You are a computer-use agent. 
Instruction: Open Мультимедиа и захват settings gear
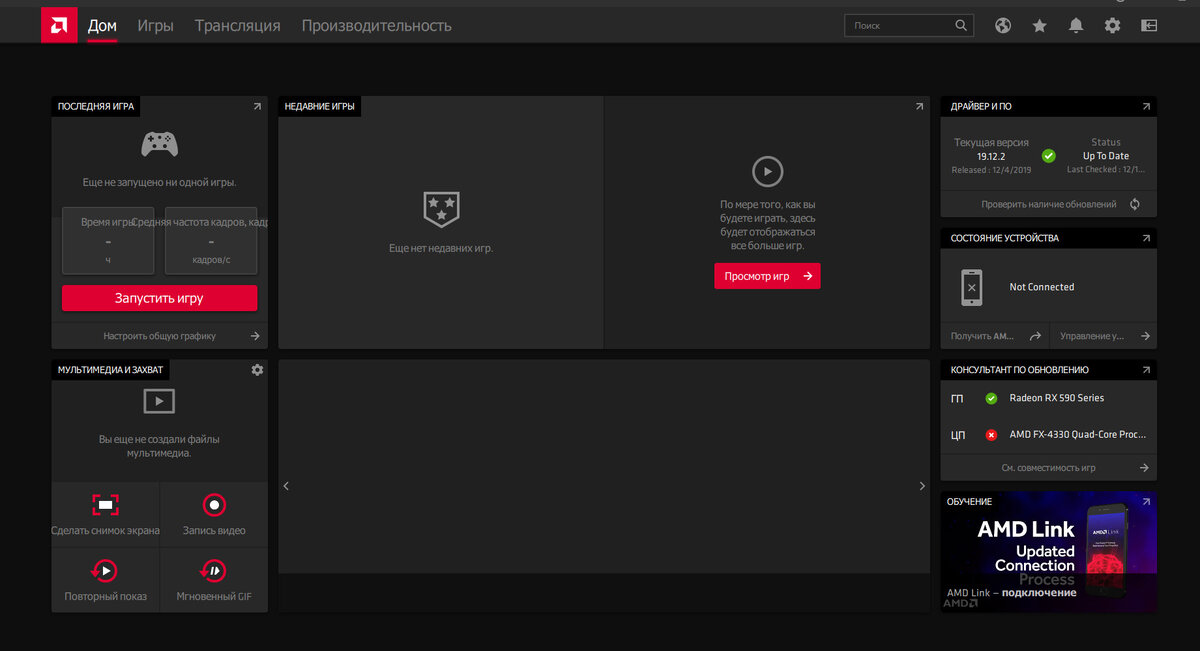pyautogui.click(x=257, y=370)
